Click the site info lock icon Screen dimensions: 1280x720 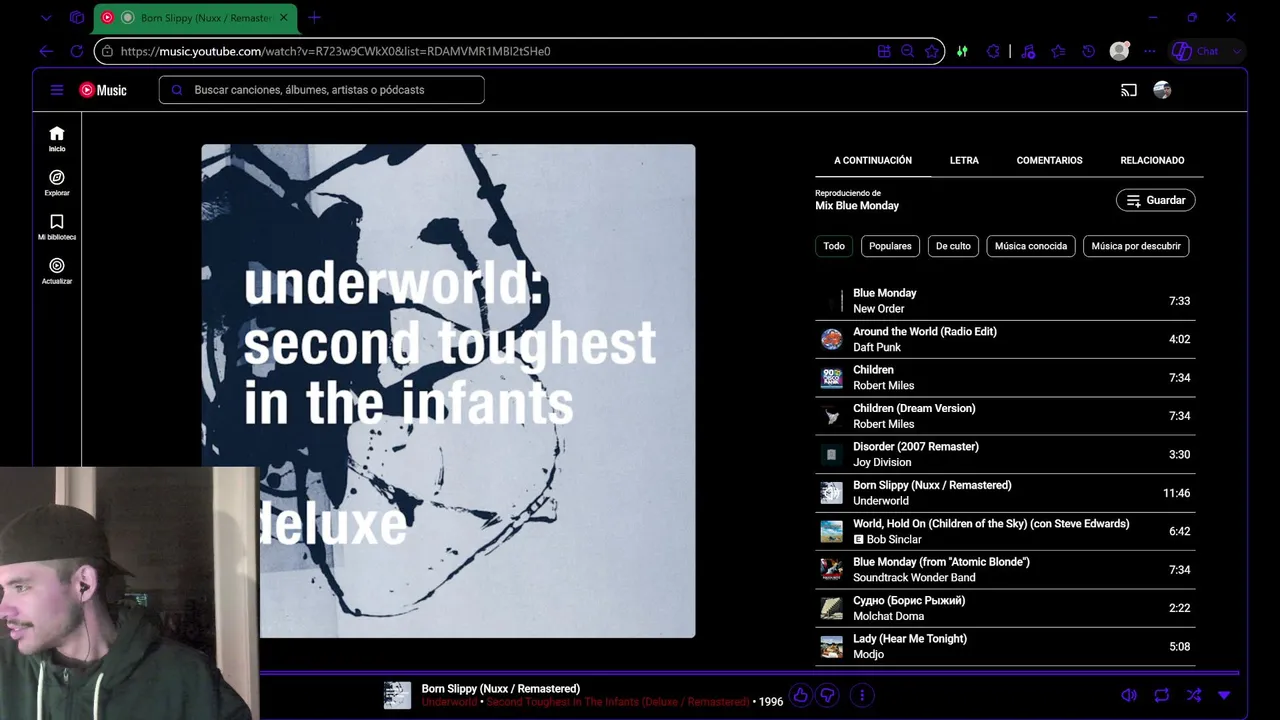tap(108, 51)
